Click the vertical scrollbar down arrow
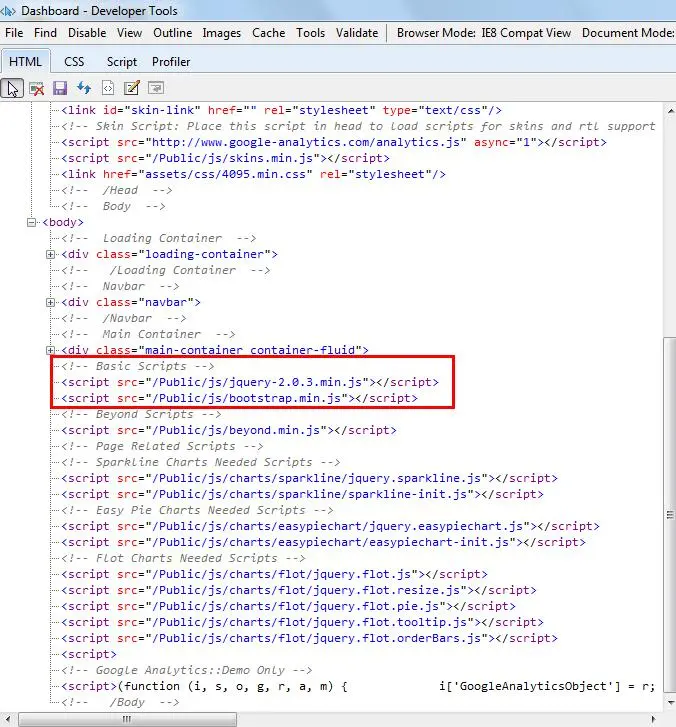 click(x=670, y=703)
